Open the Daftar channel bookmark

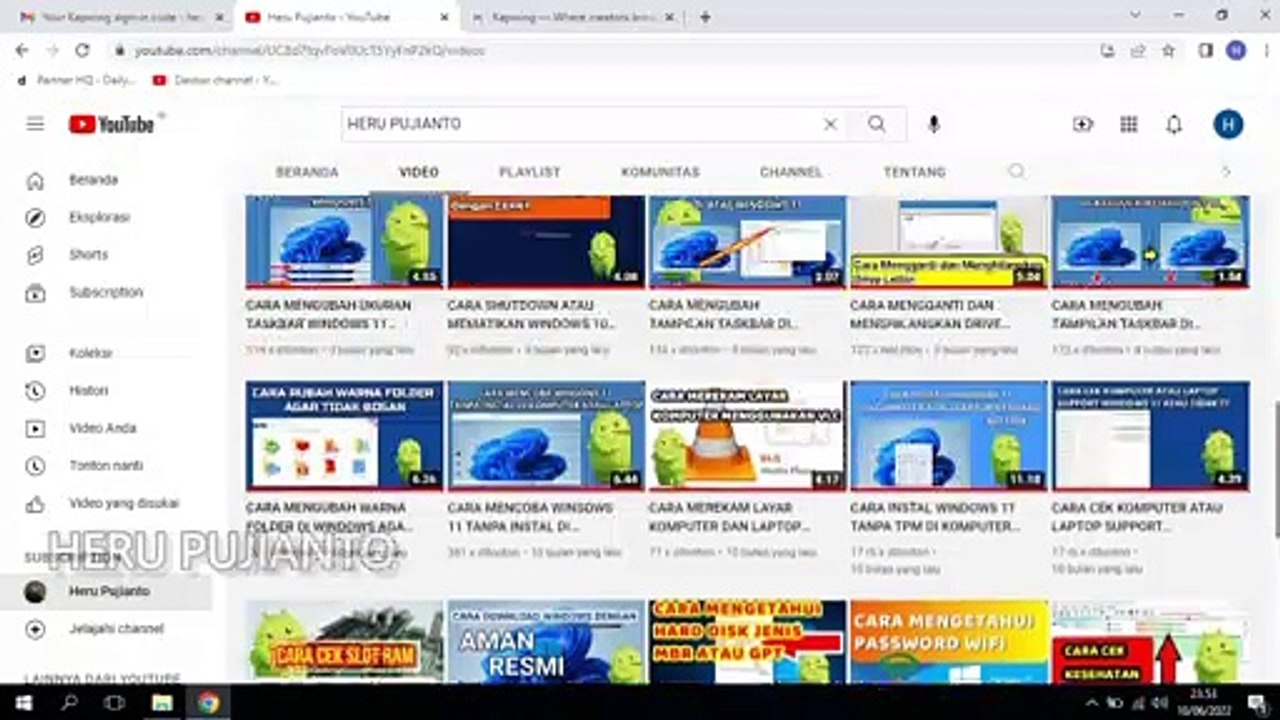pos(217,80)
